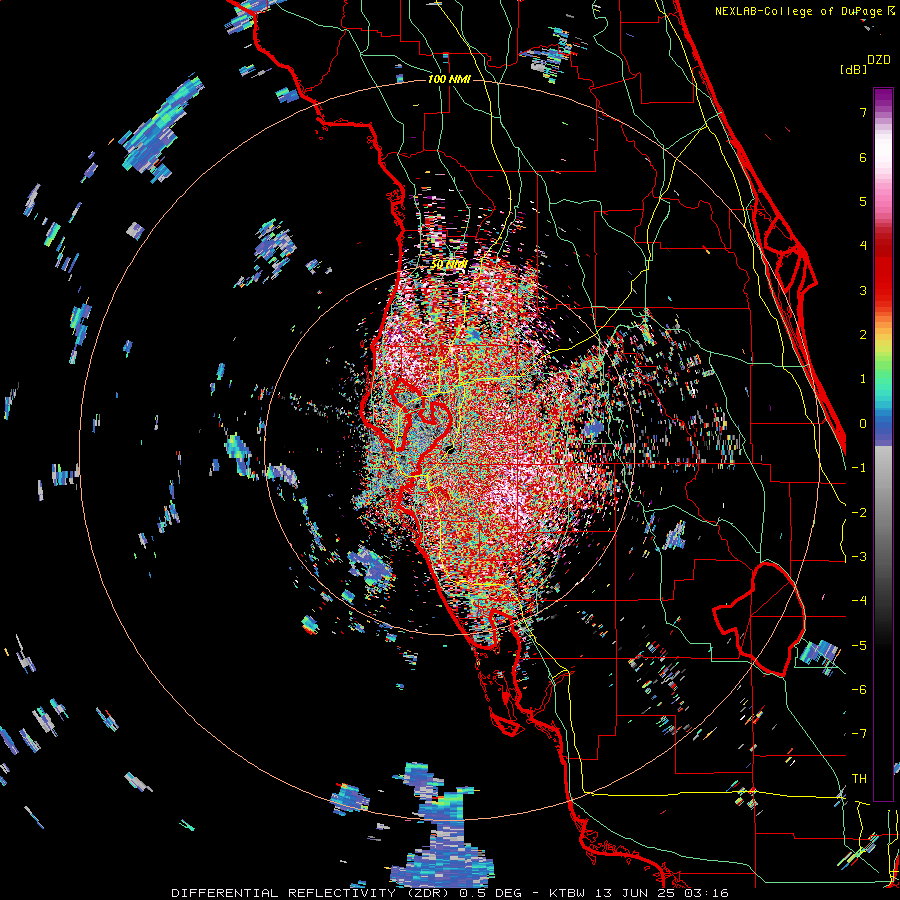This screenshot has width=900, height=900.
Task: Click the positive 1 tick label on scale
Action: coord(863,379)
